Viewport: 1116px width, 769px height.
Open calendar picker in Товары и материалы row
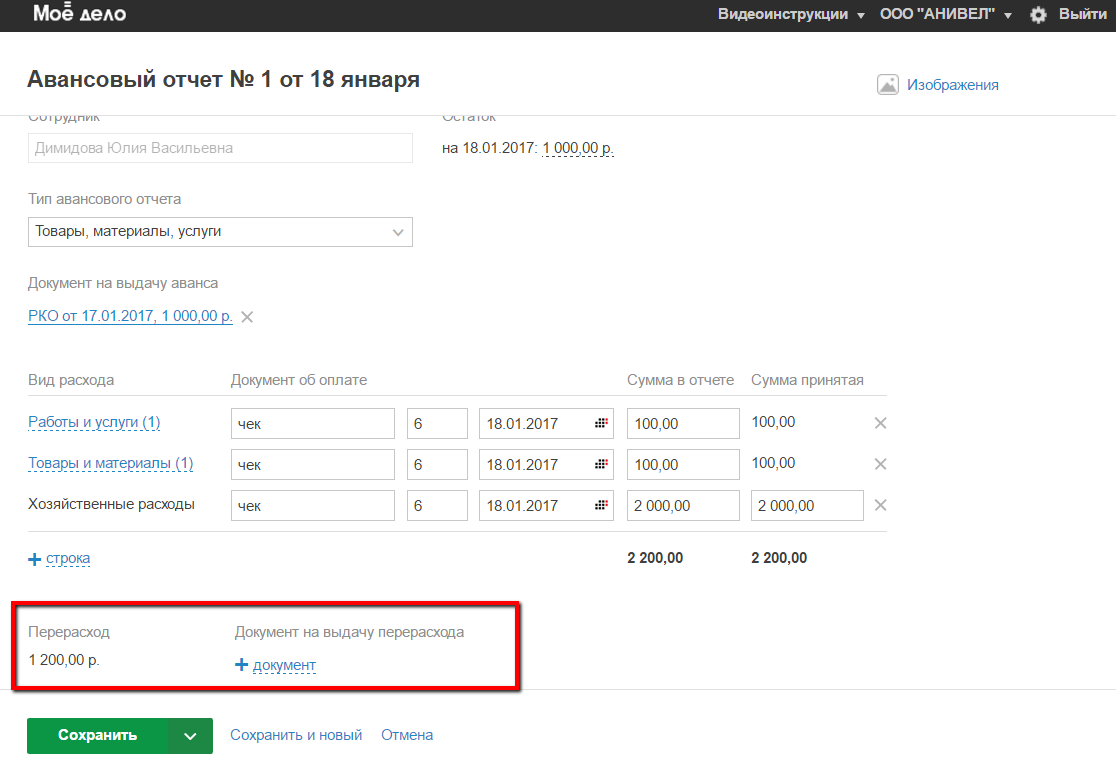(601, 464)
